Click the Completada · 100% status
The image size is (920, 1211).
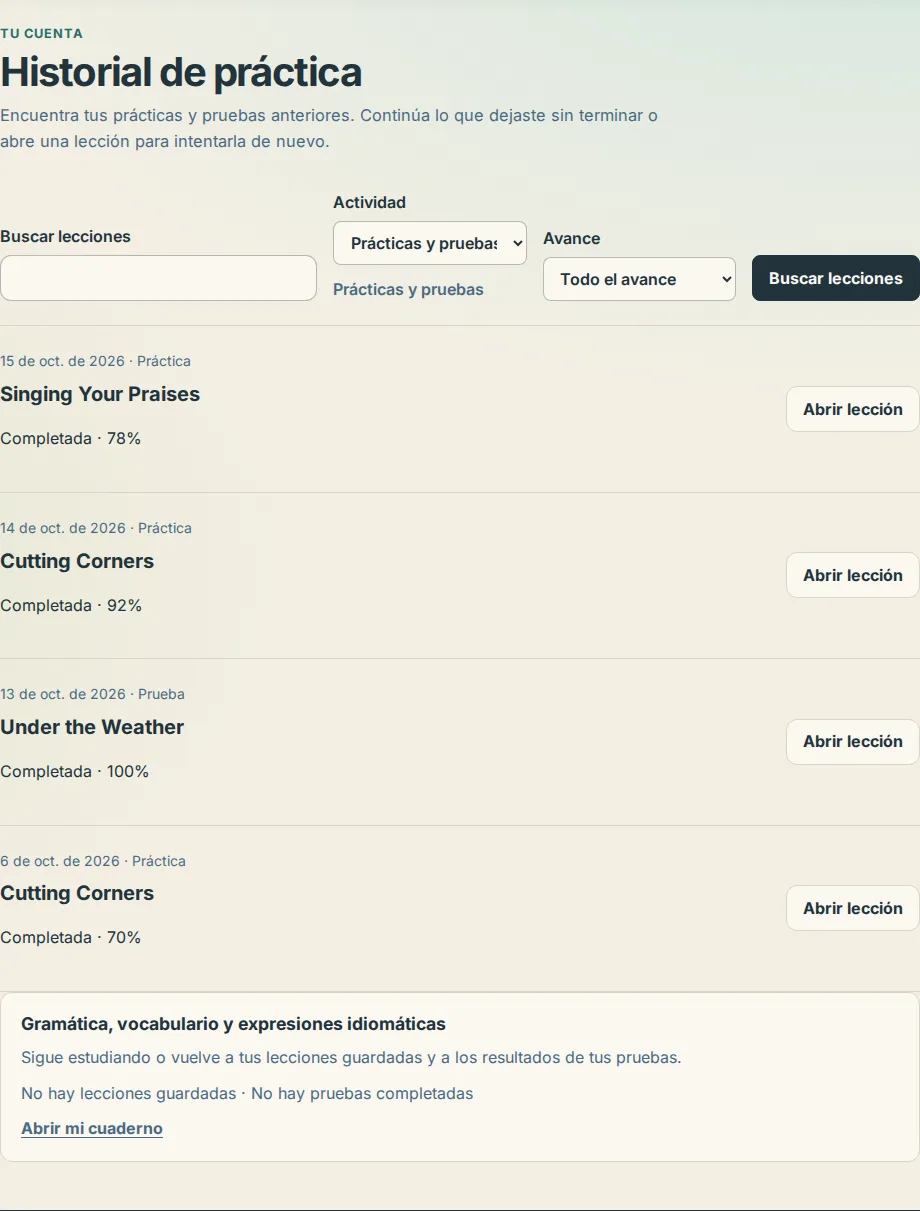[74, 771]
